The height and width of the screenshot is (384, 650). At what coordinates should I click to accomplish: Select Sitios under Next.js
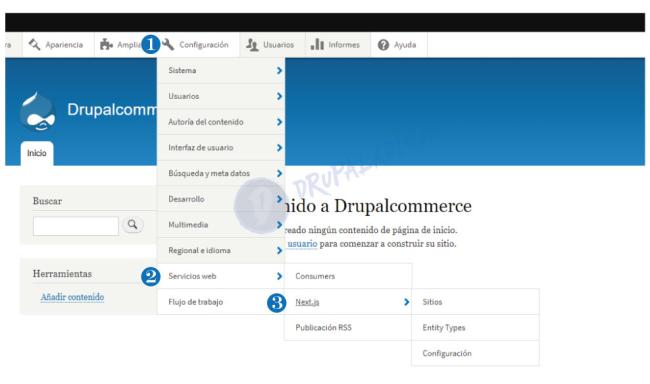tap(475, 302)
